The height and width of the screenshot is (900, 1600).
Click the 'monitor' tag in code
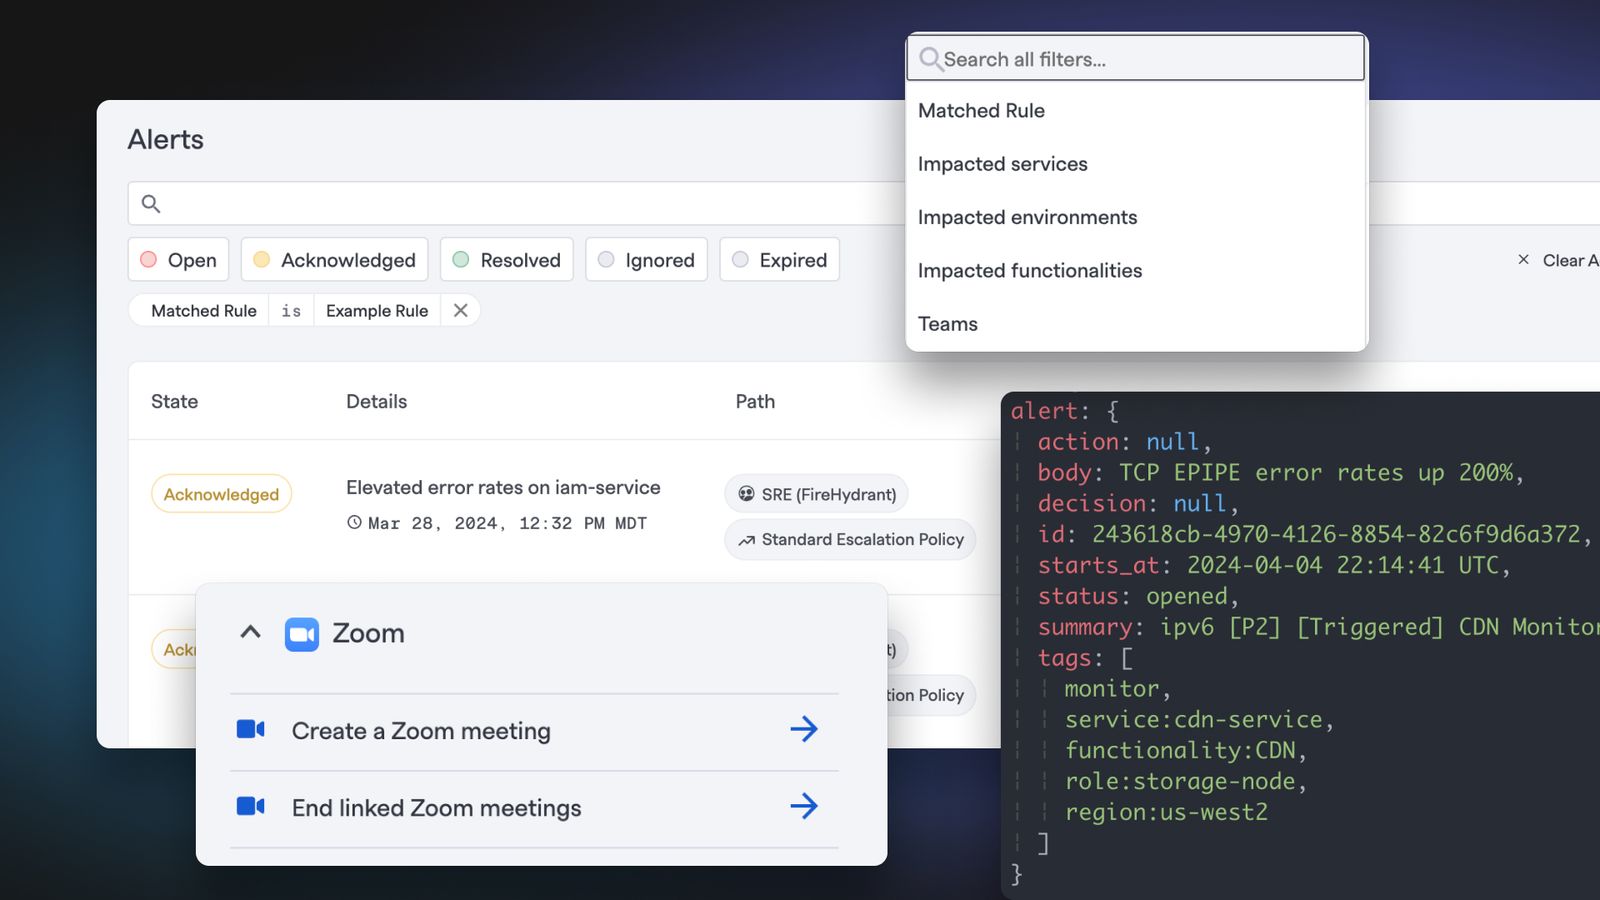tap(1117, 688)
